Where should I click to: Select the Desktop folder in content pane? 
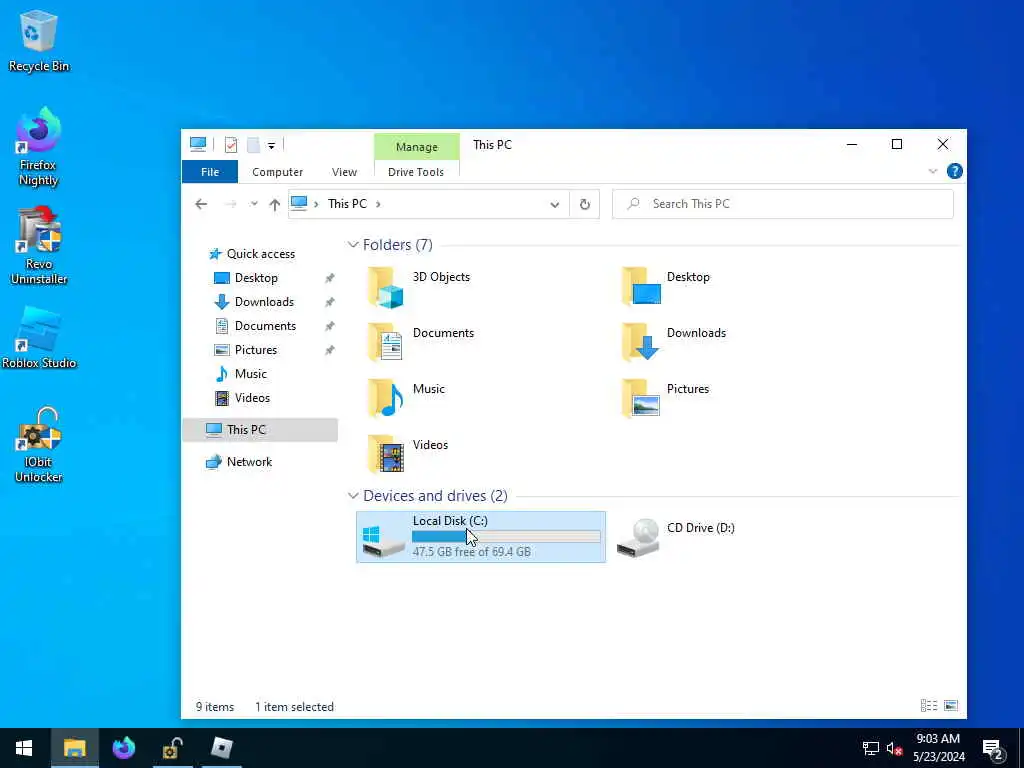[x=666, y=286]
